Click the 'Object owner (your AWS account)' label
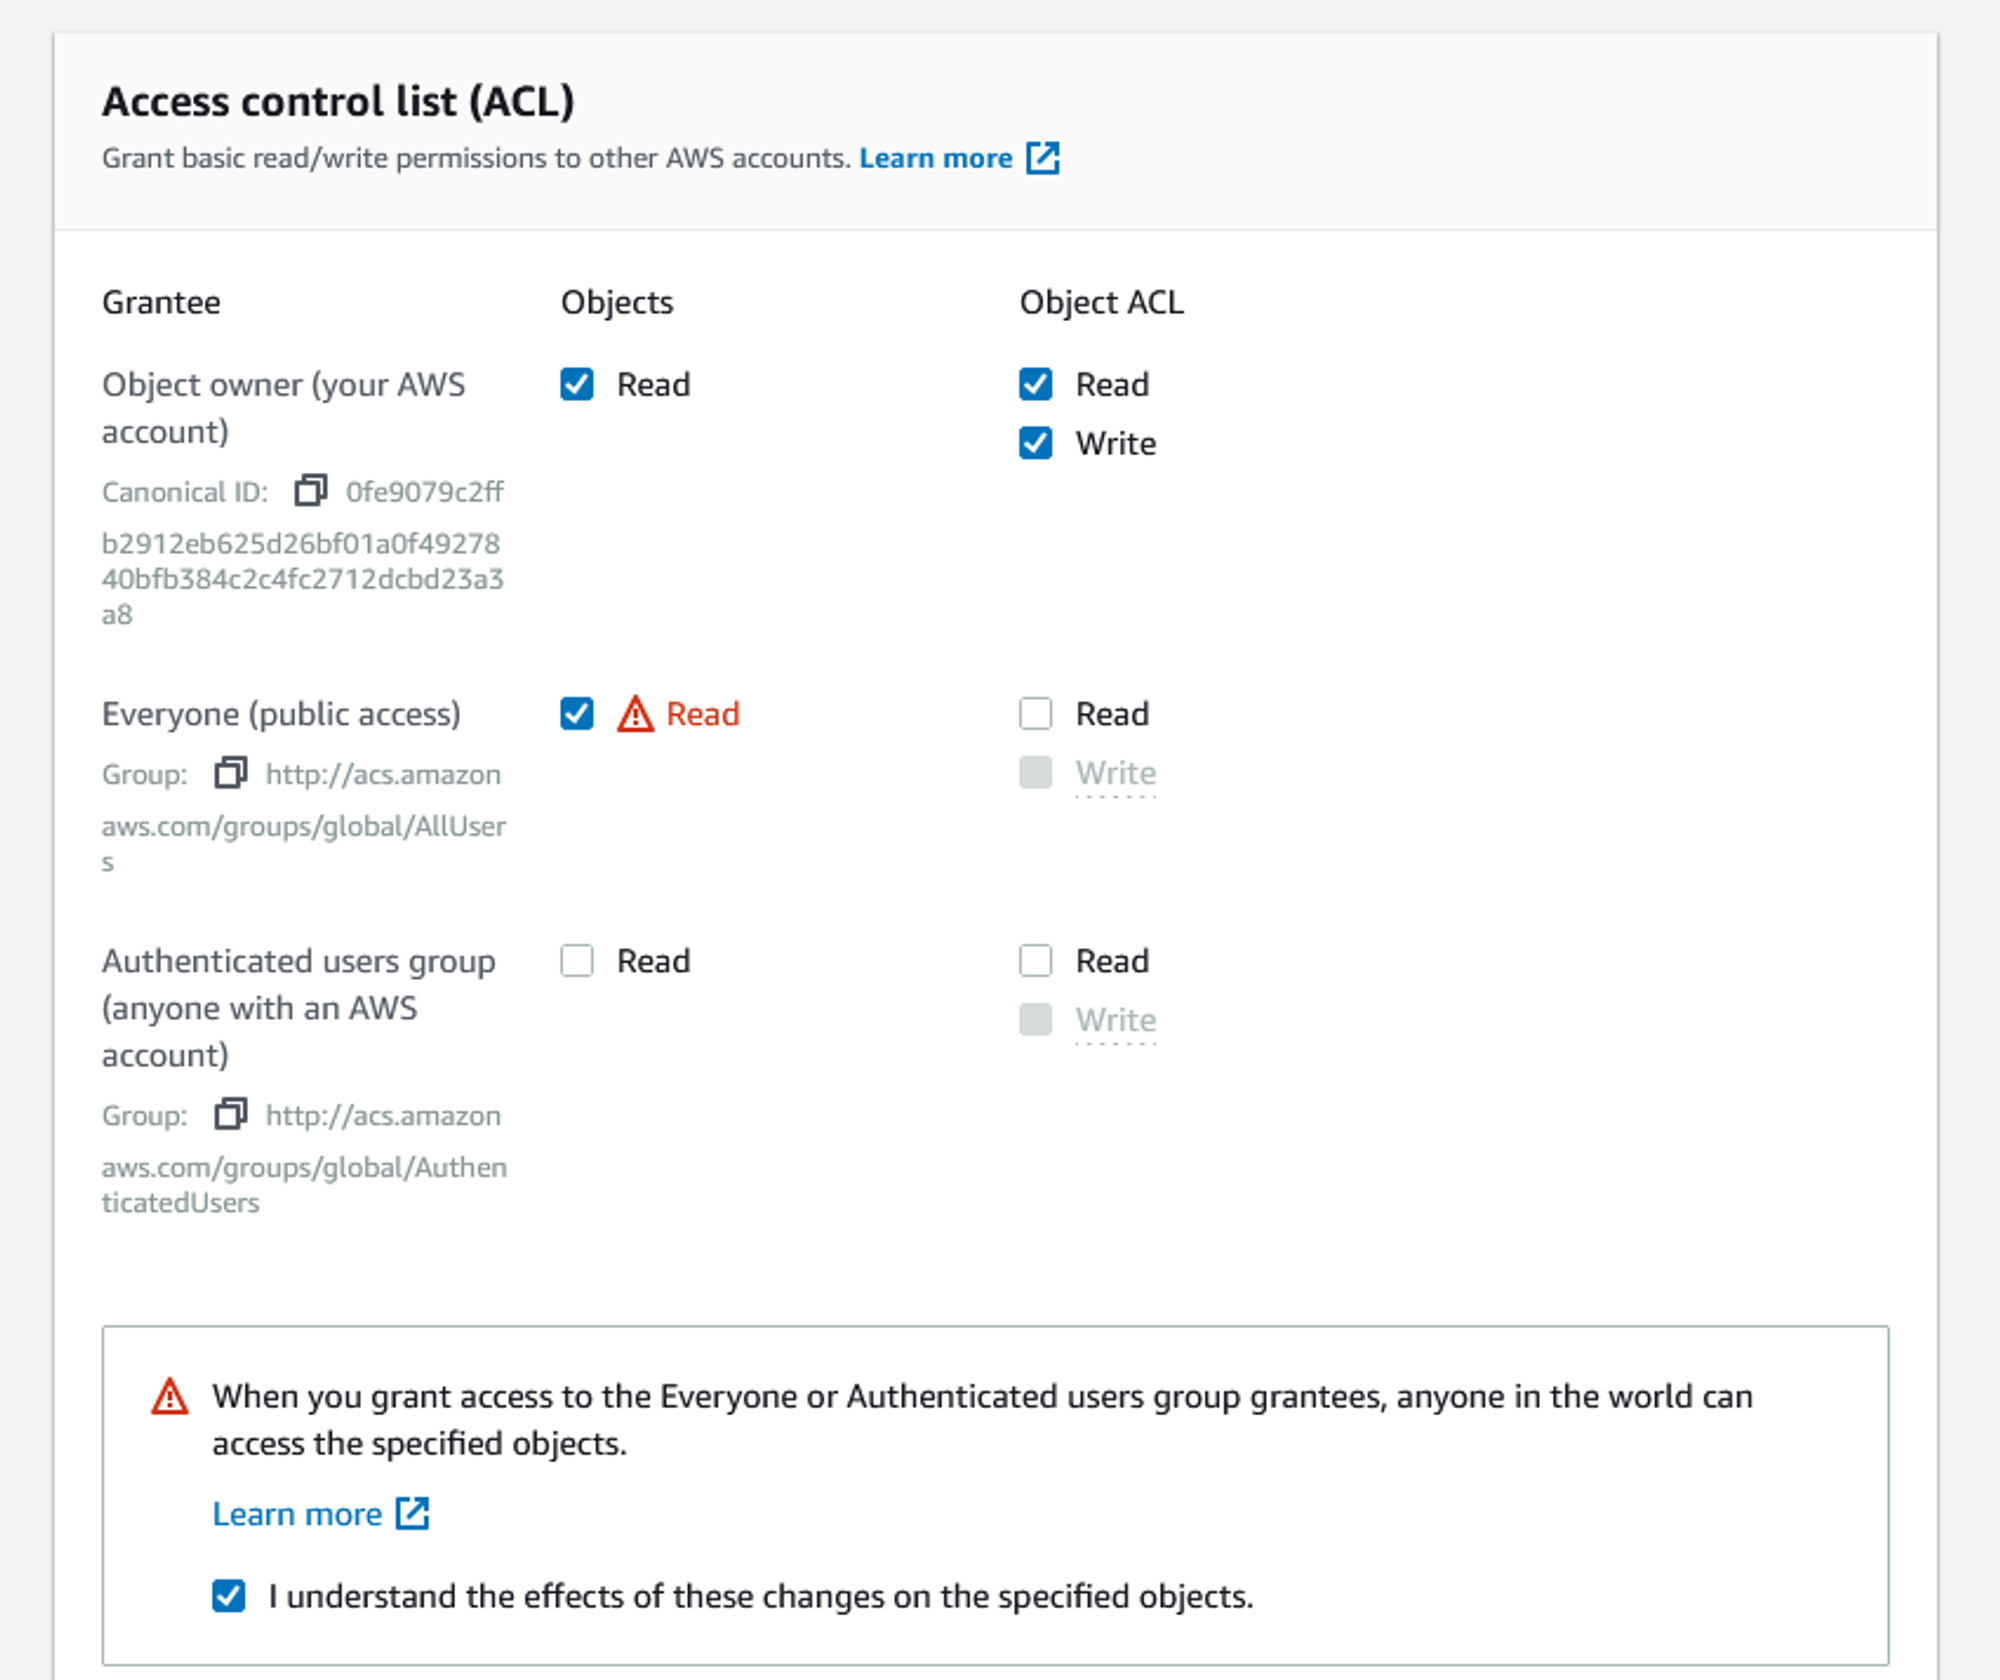2000x1680 pixels. [x=284, y=408]
